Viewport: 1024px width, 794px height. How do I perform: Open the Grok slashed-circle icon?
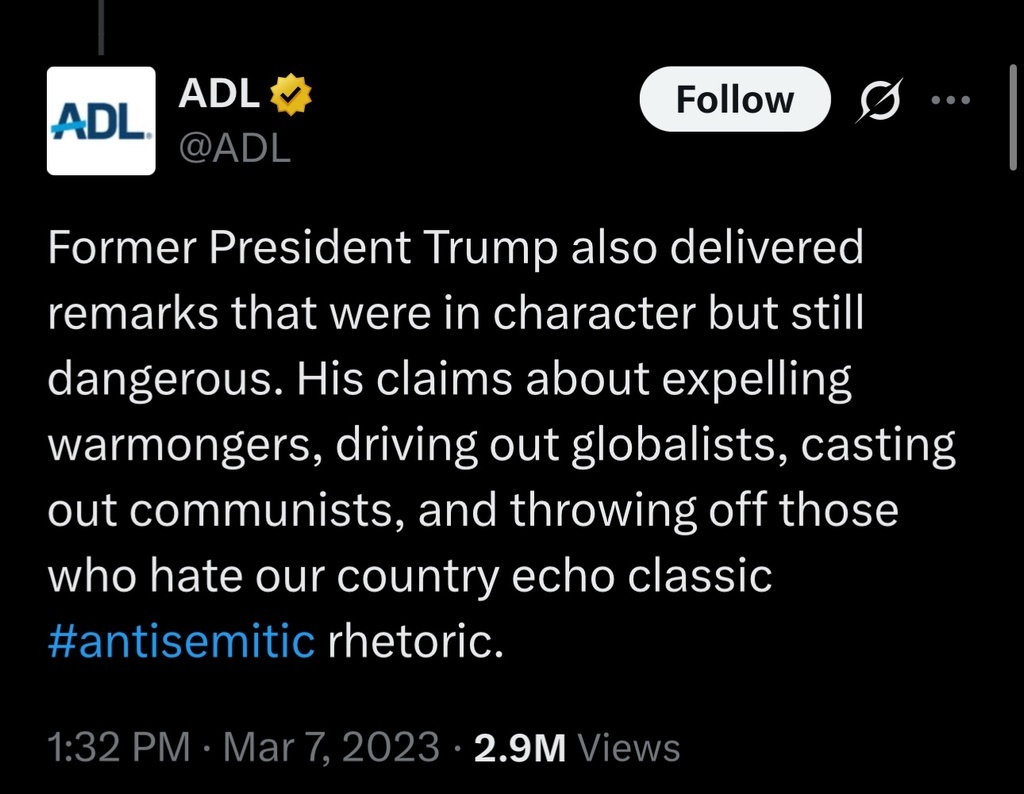[x=878, y=100]
